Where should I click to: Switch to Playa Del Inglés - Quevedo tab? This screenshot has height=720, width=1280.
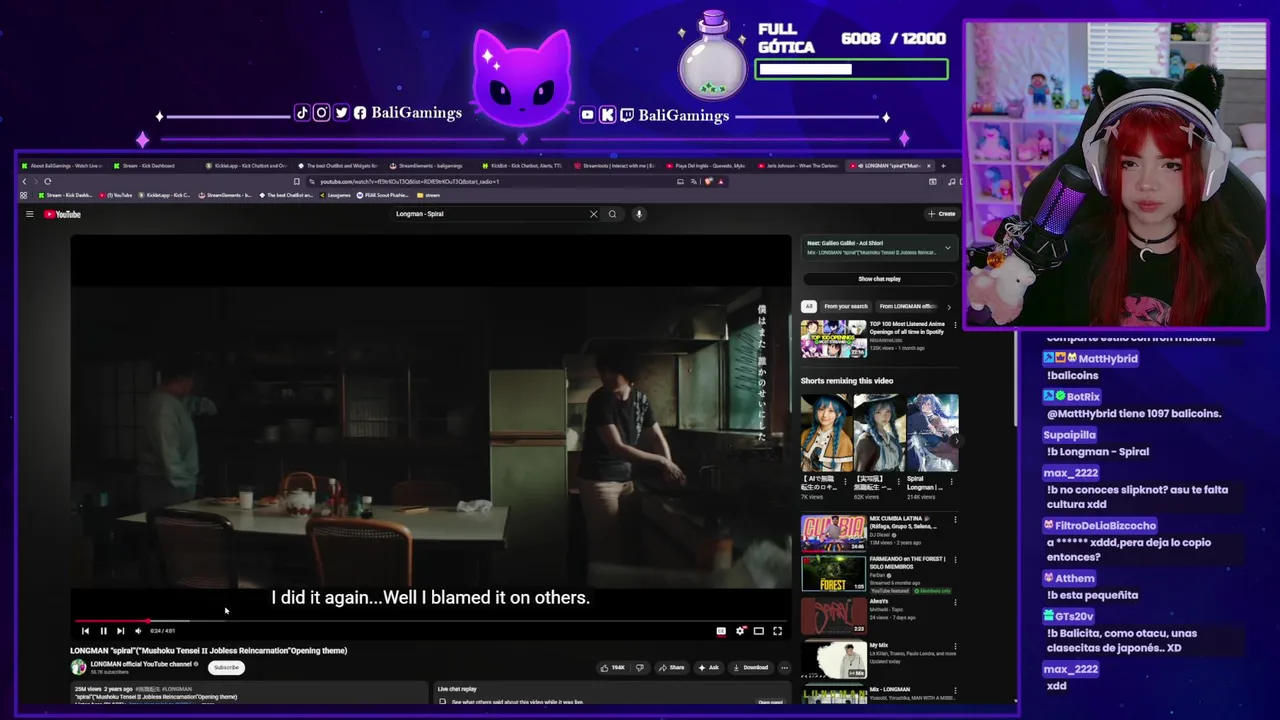pos(705,166)
